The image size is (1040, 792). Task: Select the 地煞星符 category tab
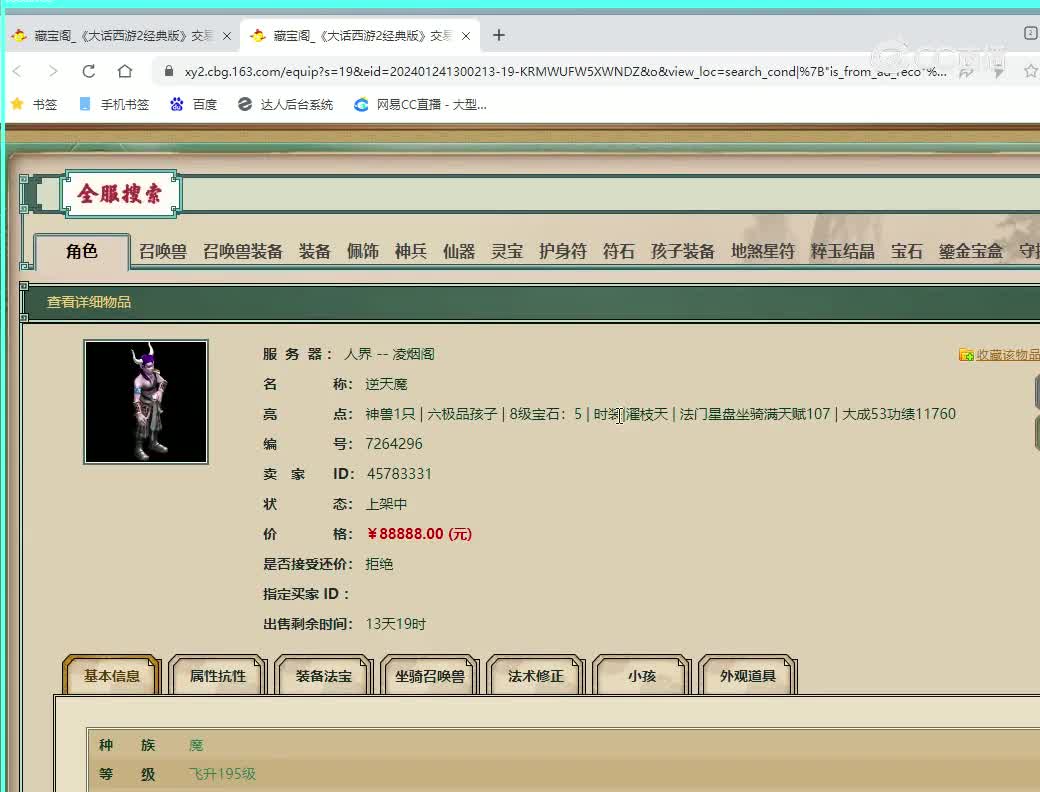pos(763,251)
